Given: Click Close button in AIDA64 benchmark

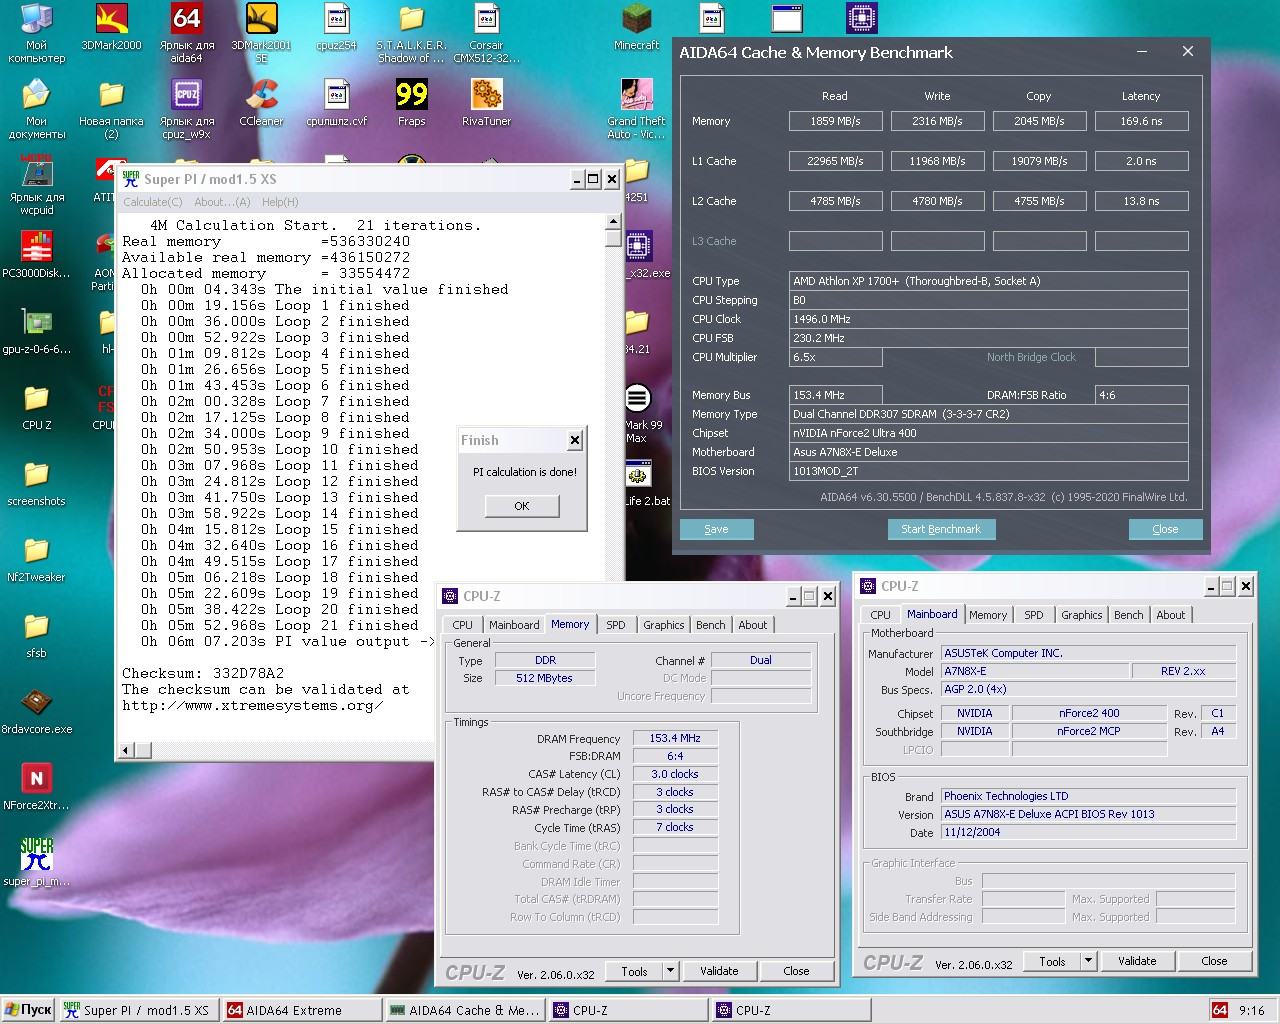Looking at the screenshot, I should 1165,529.
